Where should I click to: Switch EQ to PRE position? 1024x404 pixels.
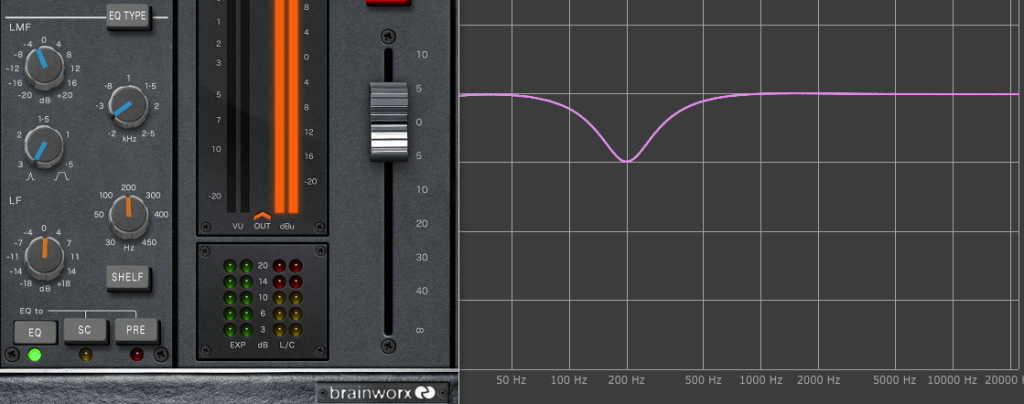pyautogui.click(x=136, y=329)
